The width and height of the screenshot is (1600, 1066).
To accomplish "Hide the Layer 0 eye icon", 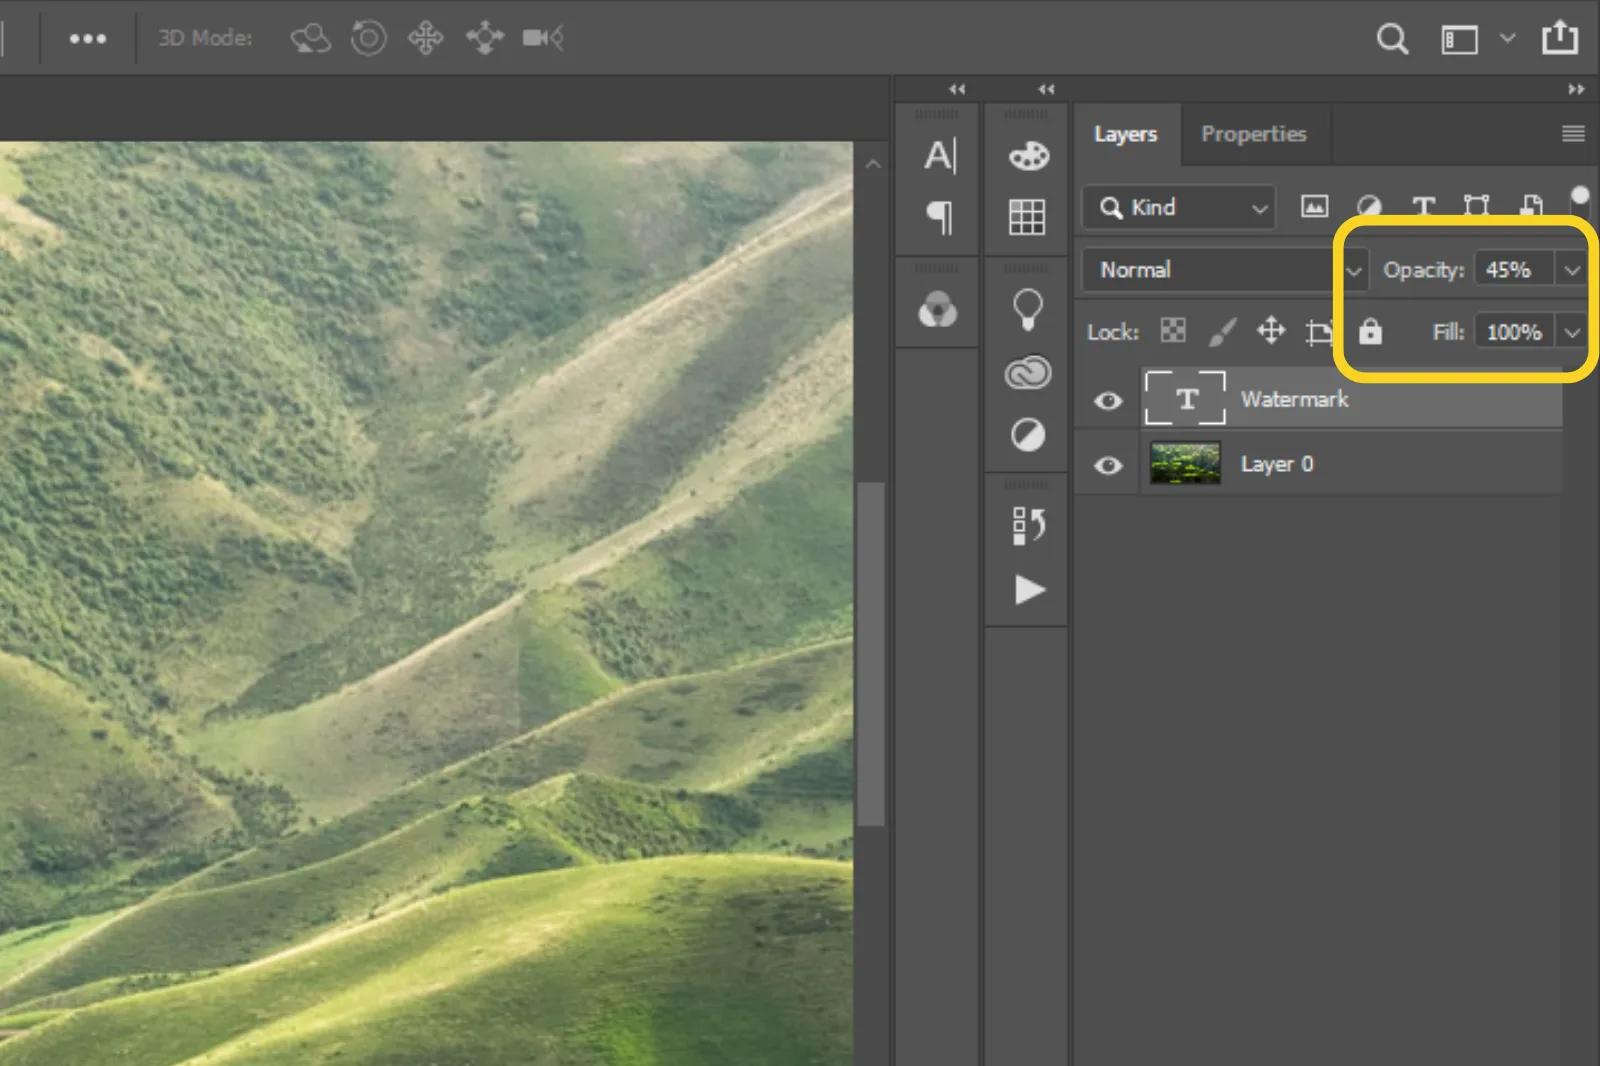I will click(1108, 466).
